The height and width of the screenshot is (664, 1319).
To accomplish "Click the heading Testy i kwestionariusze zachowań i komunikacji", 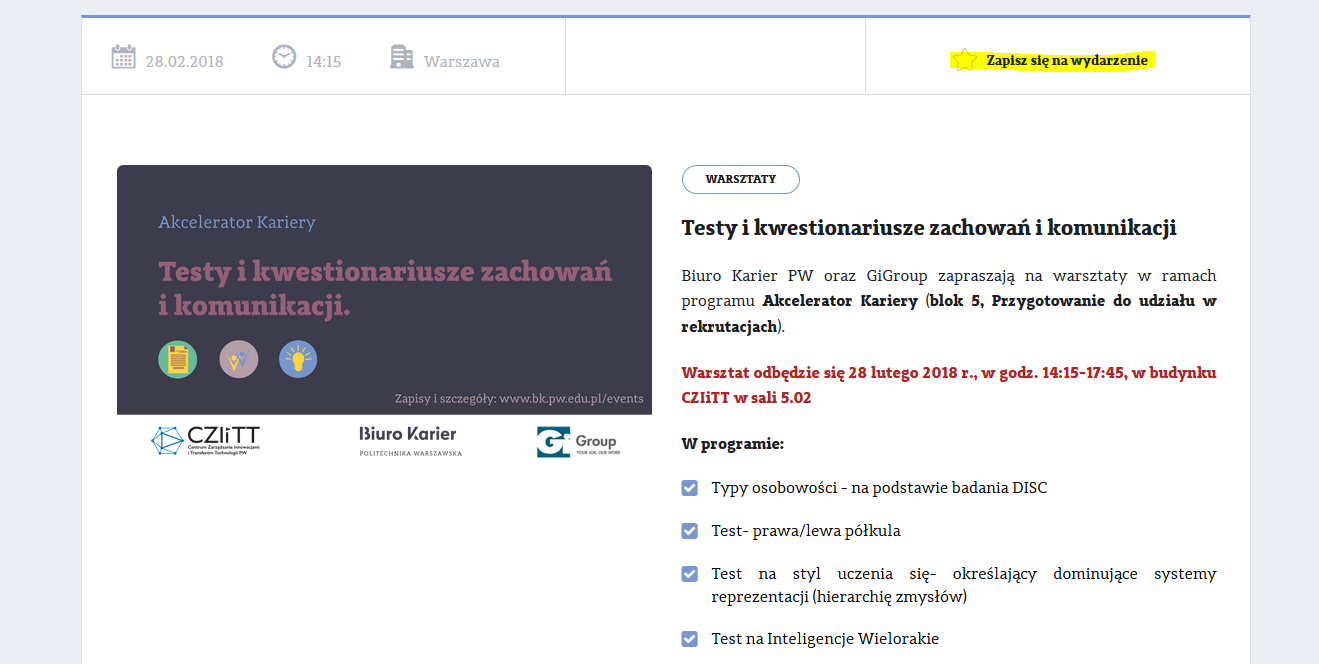I will (x=929, y=228).
